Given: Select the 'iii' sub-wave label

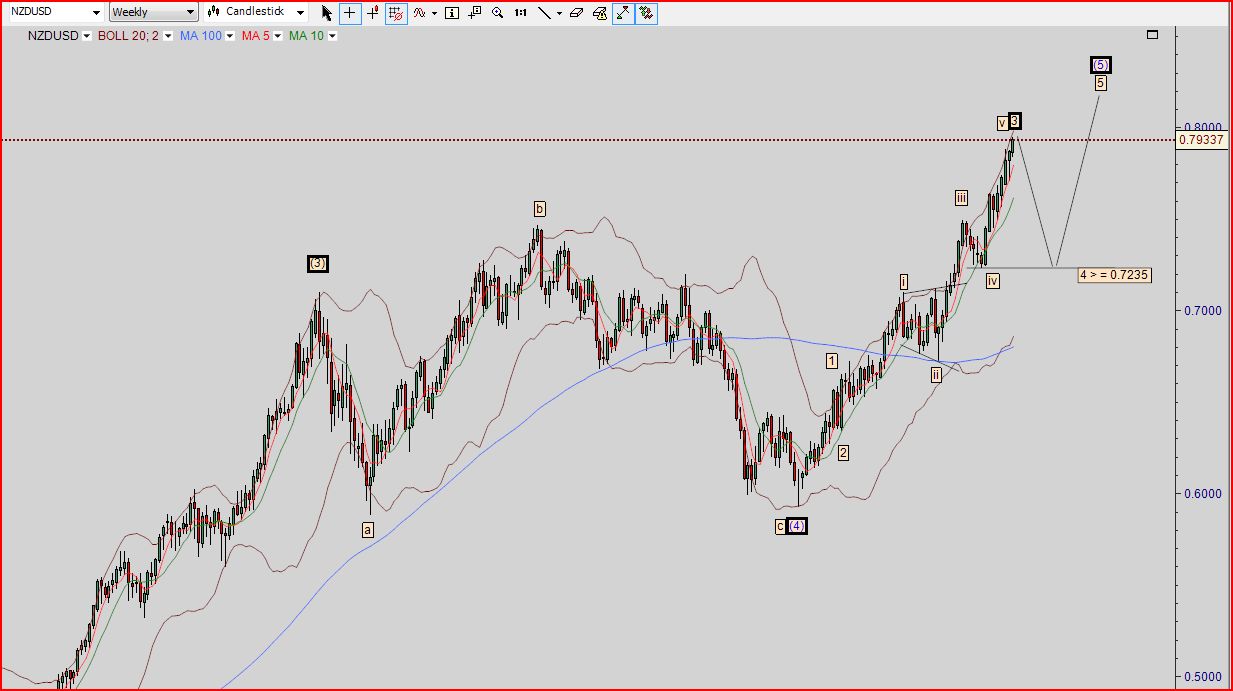Looking at the screenshot, I should [961, 198].
